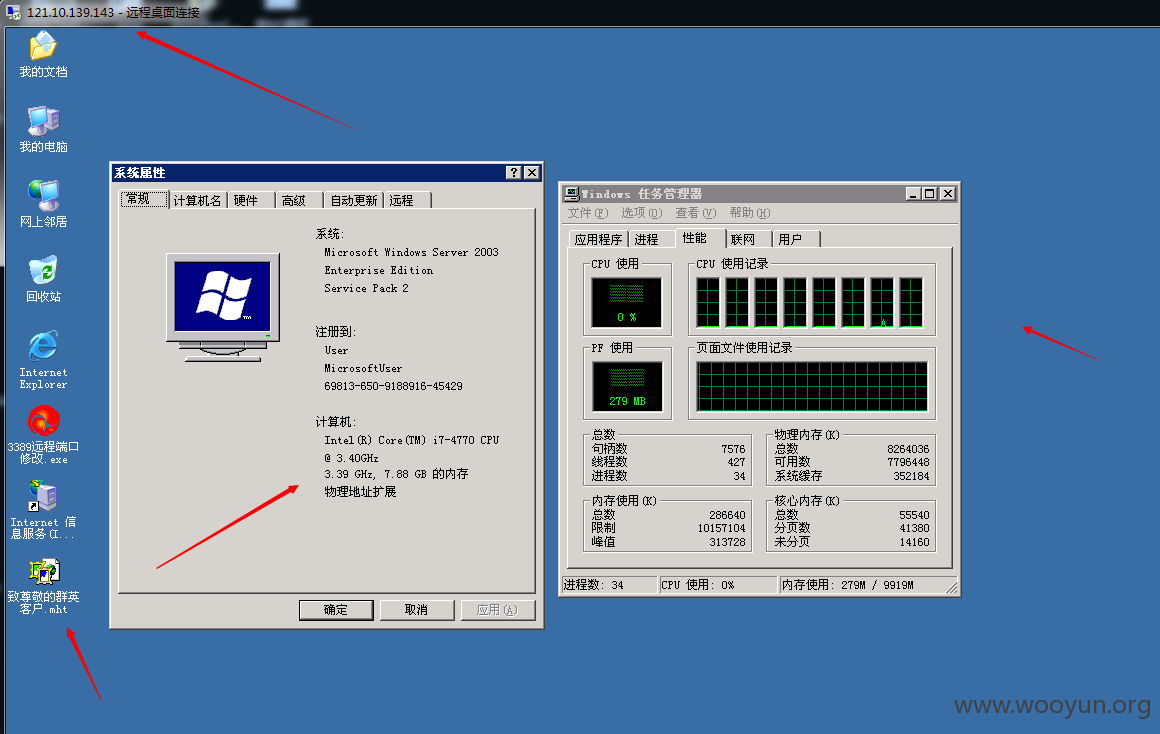Click the remote desktop connection title bar icon
The height and width of the screenshot is (734, 1160).
pos(13,13)
